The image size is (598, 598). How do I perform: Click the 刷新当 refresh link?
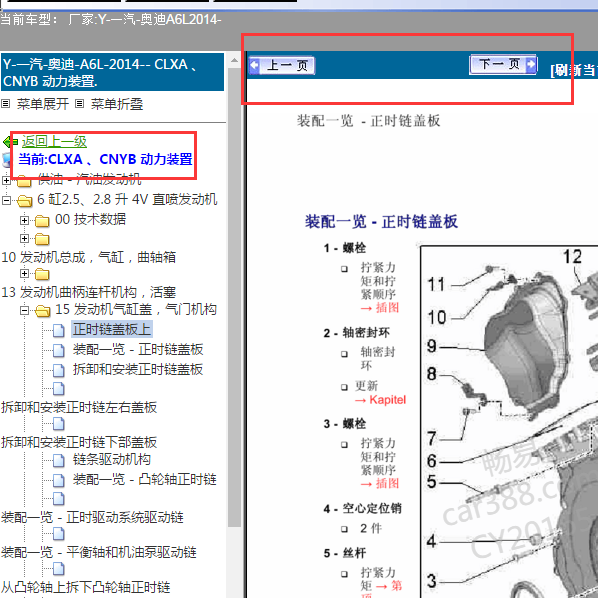[574, 70]
